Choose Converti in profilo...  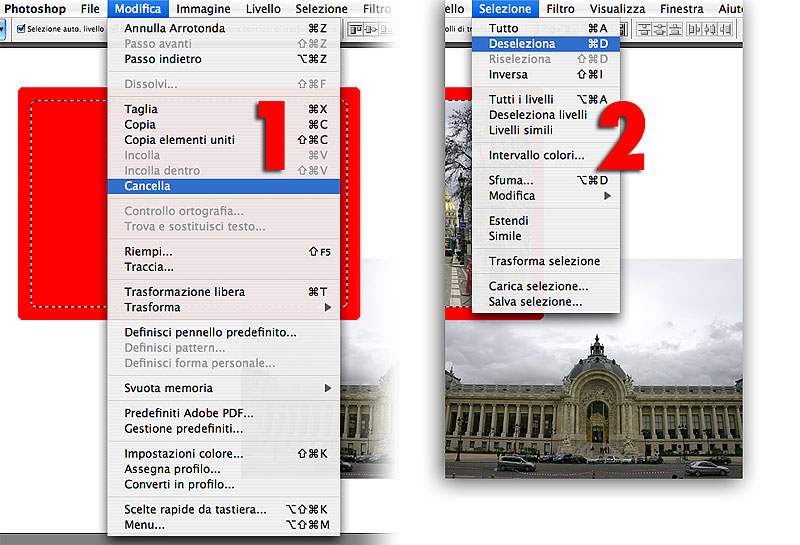(x=223, y=484)
